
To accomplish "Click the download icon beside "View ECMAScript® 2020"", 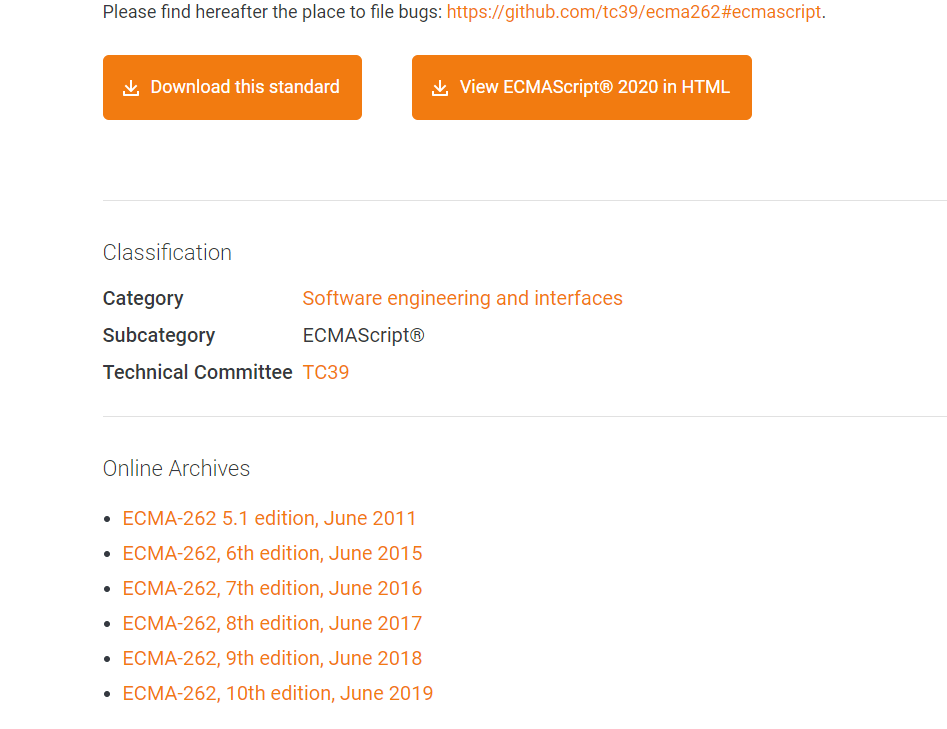I will (440, 88).
